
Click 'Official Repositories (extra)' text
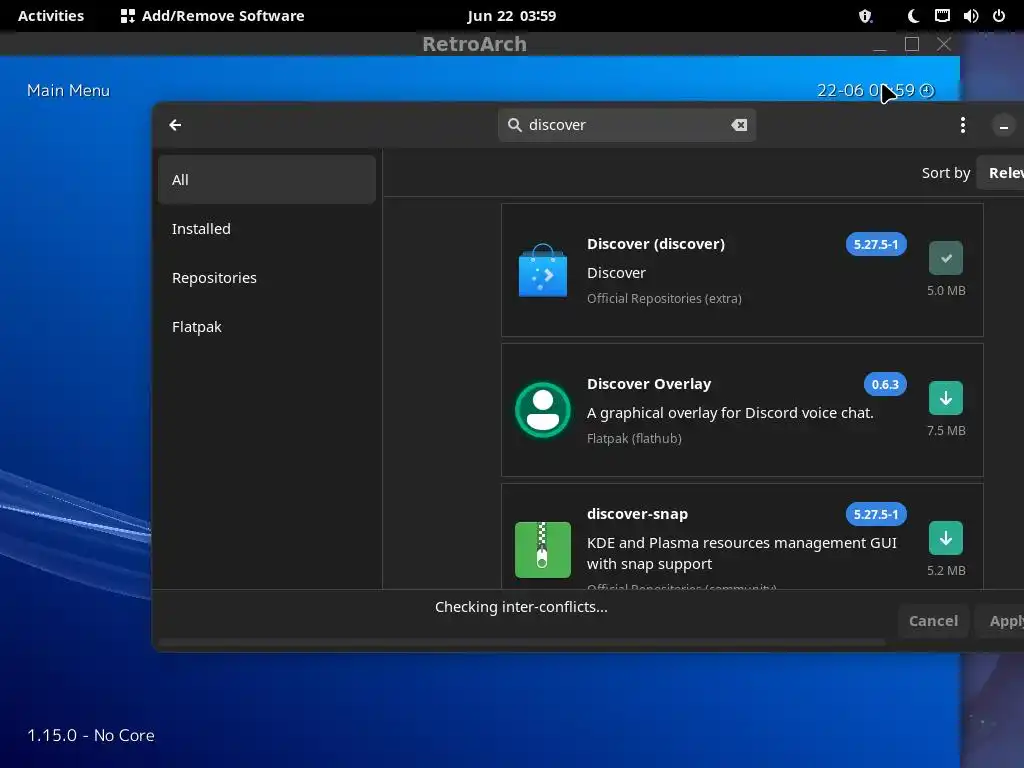664,298
